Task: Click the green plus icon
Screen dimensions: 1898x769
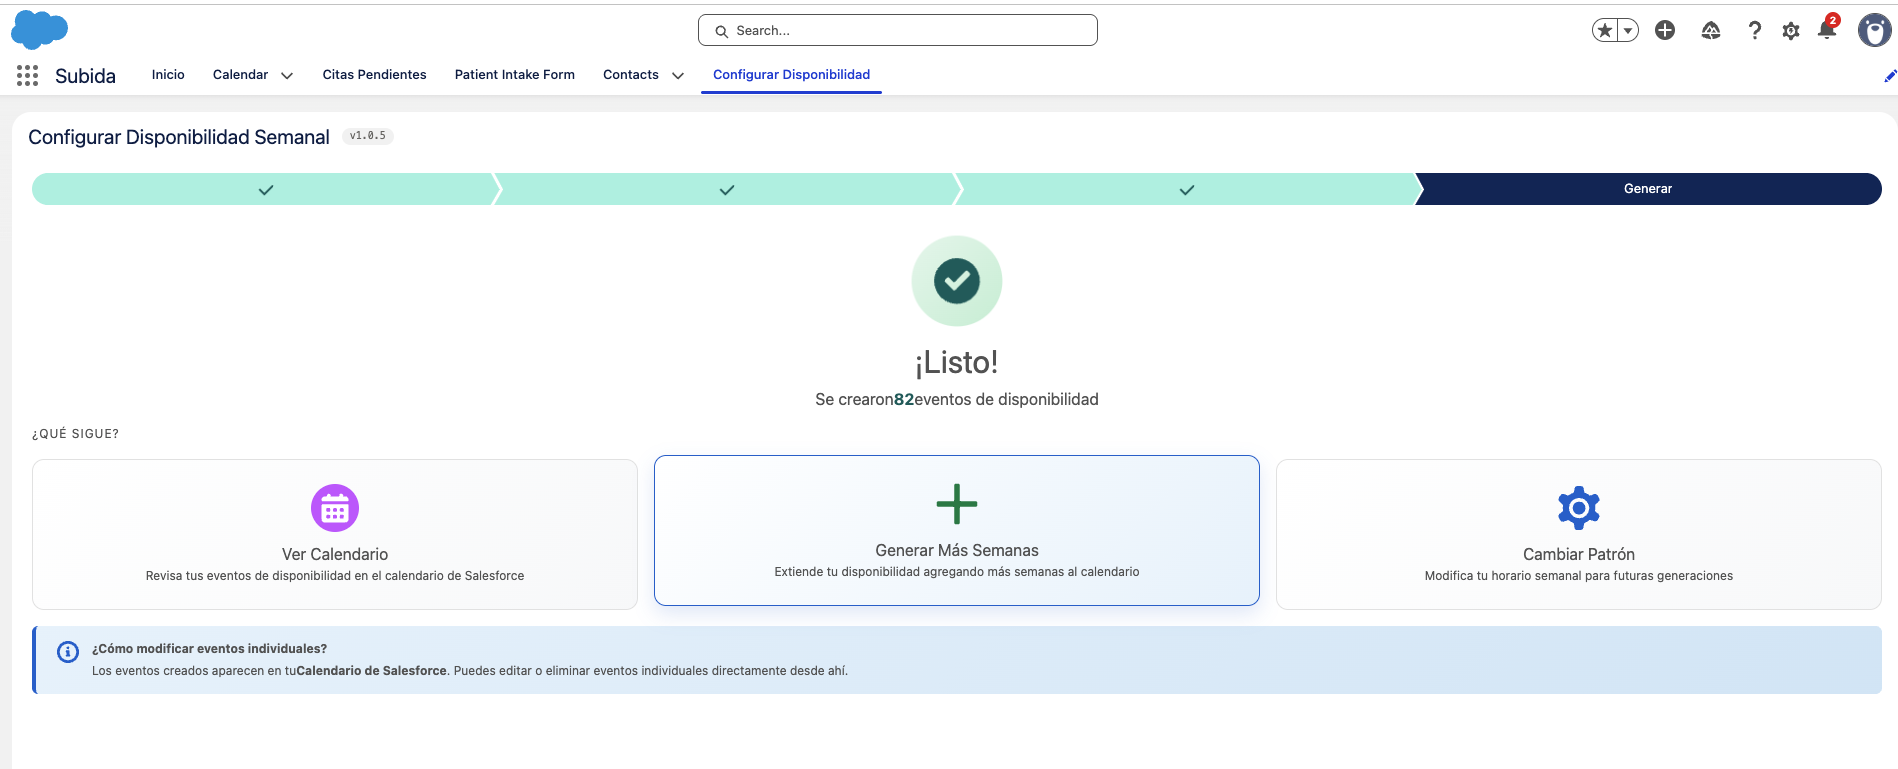Action: (x=957, y=504)
